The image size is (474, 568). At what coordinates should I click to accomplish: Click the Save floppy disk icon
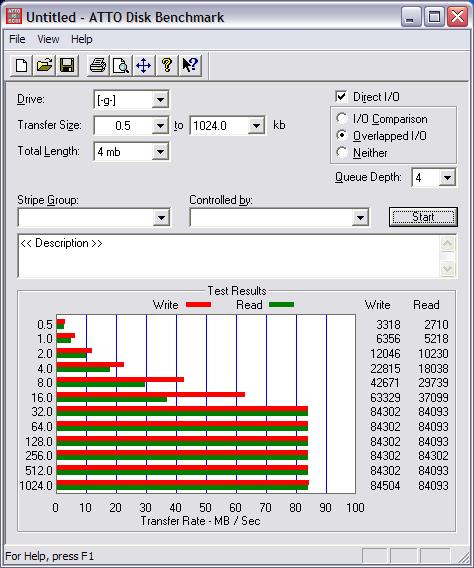pyautogui.click(x=67, y=66)
